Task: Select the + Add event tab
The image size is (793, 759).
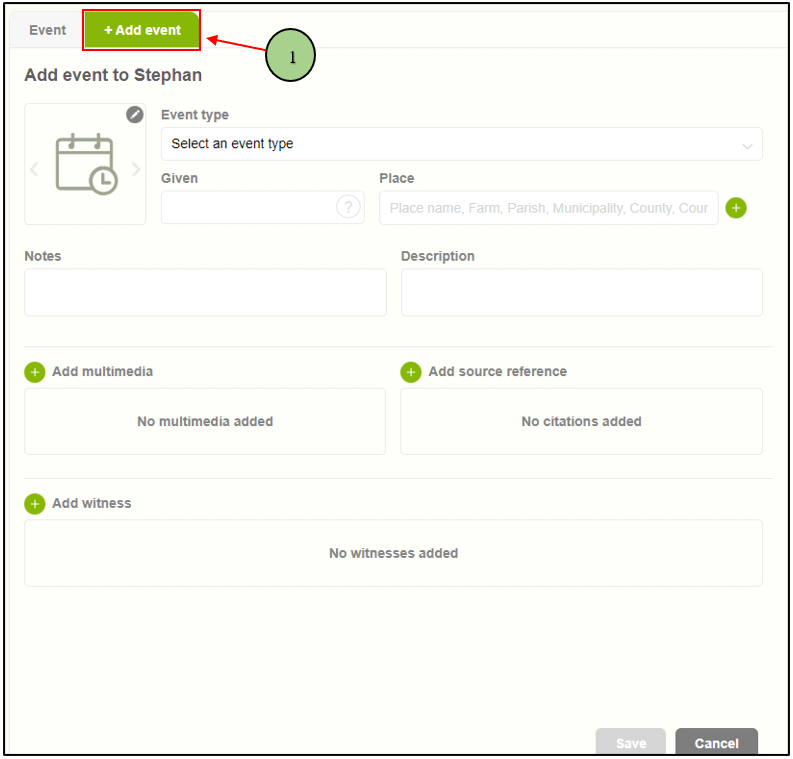Action: [142, 30]
